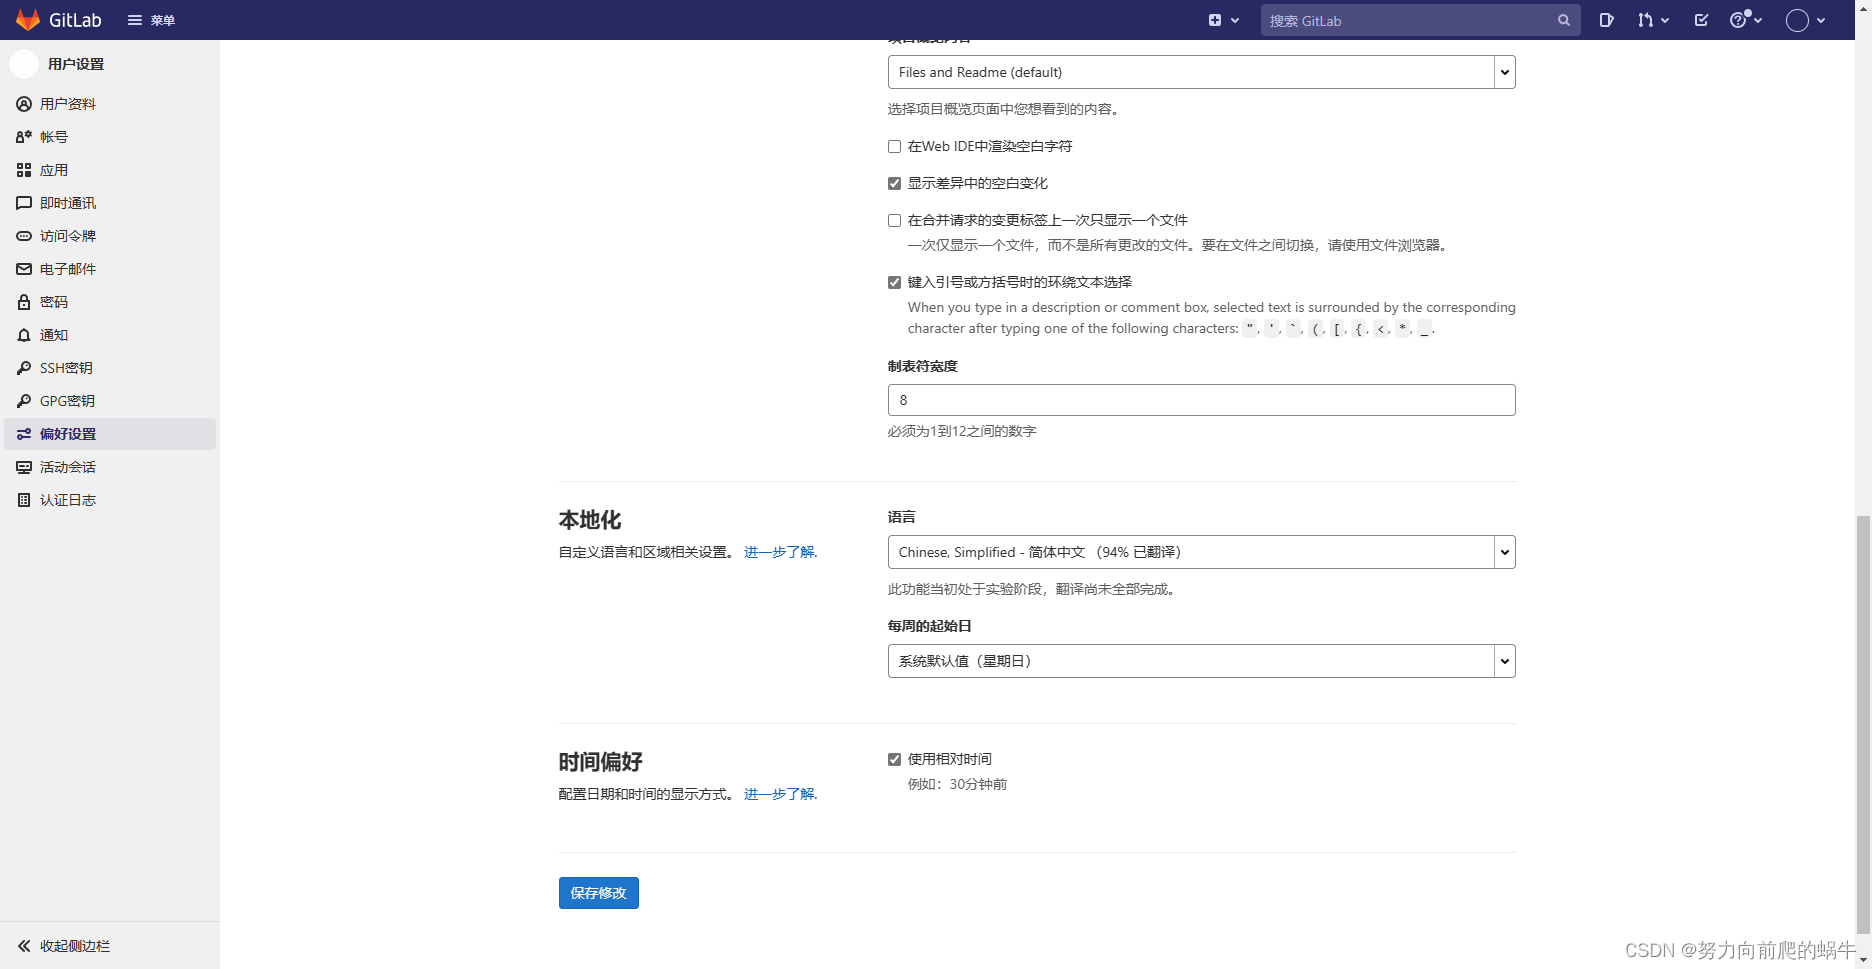1872x969 pixels.
Task: Click 进一步了解 link under 时间偏好
Action: pos(780,794)
